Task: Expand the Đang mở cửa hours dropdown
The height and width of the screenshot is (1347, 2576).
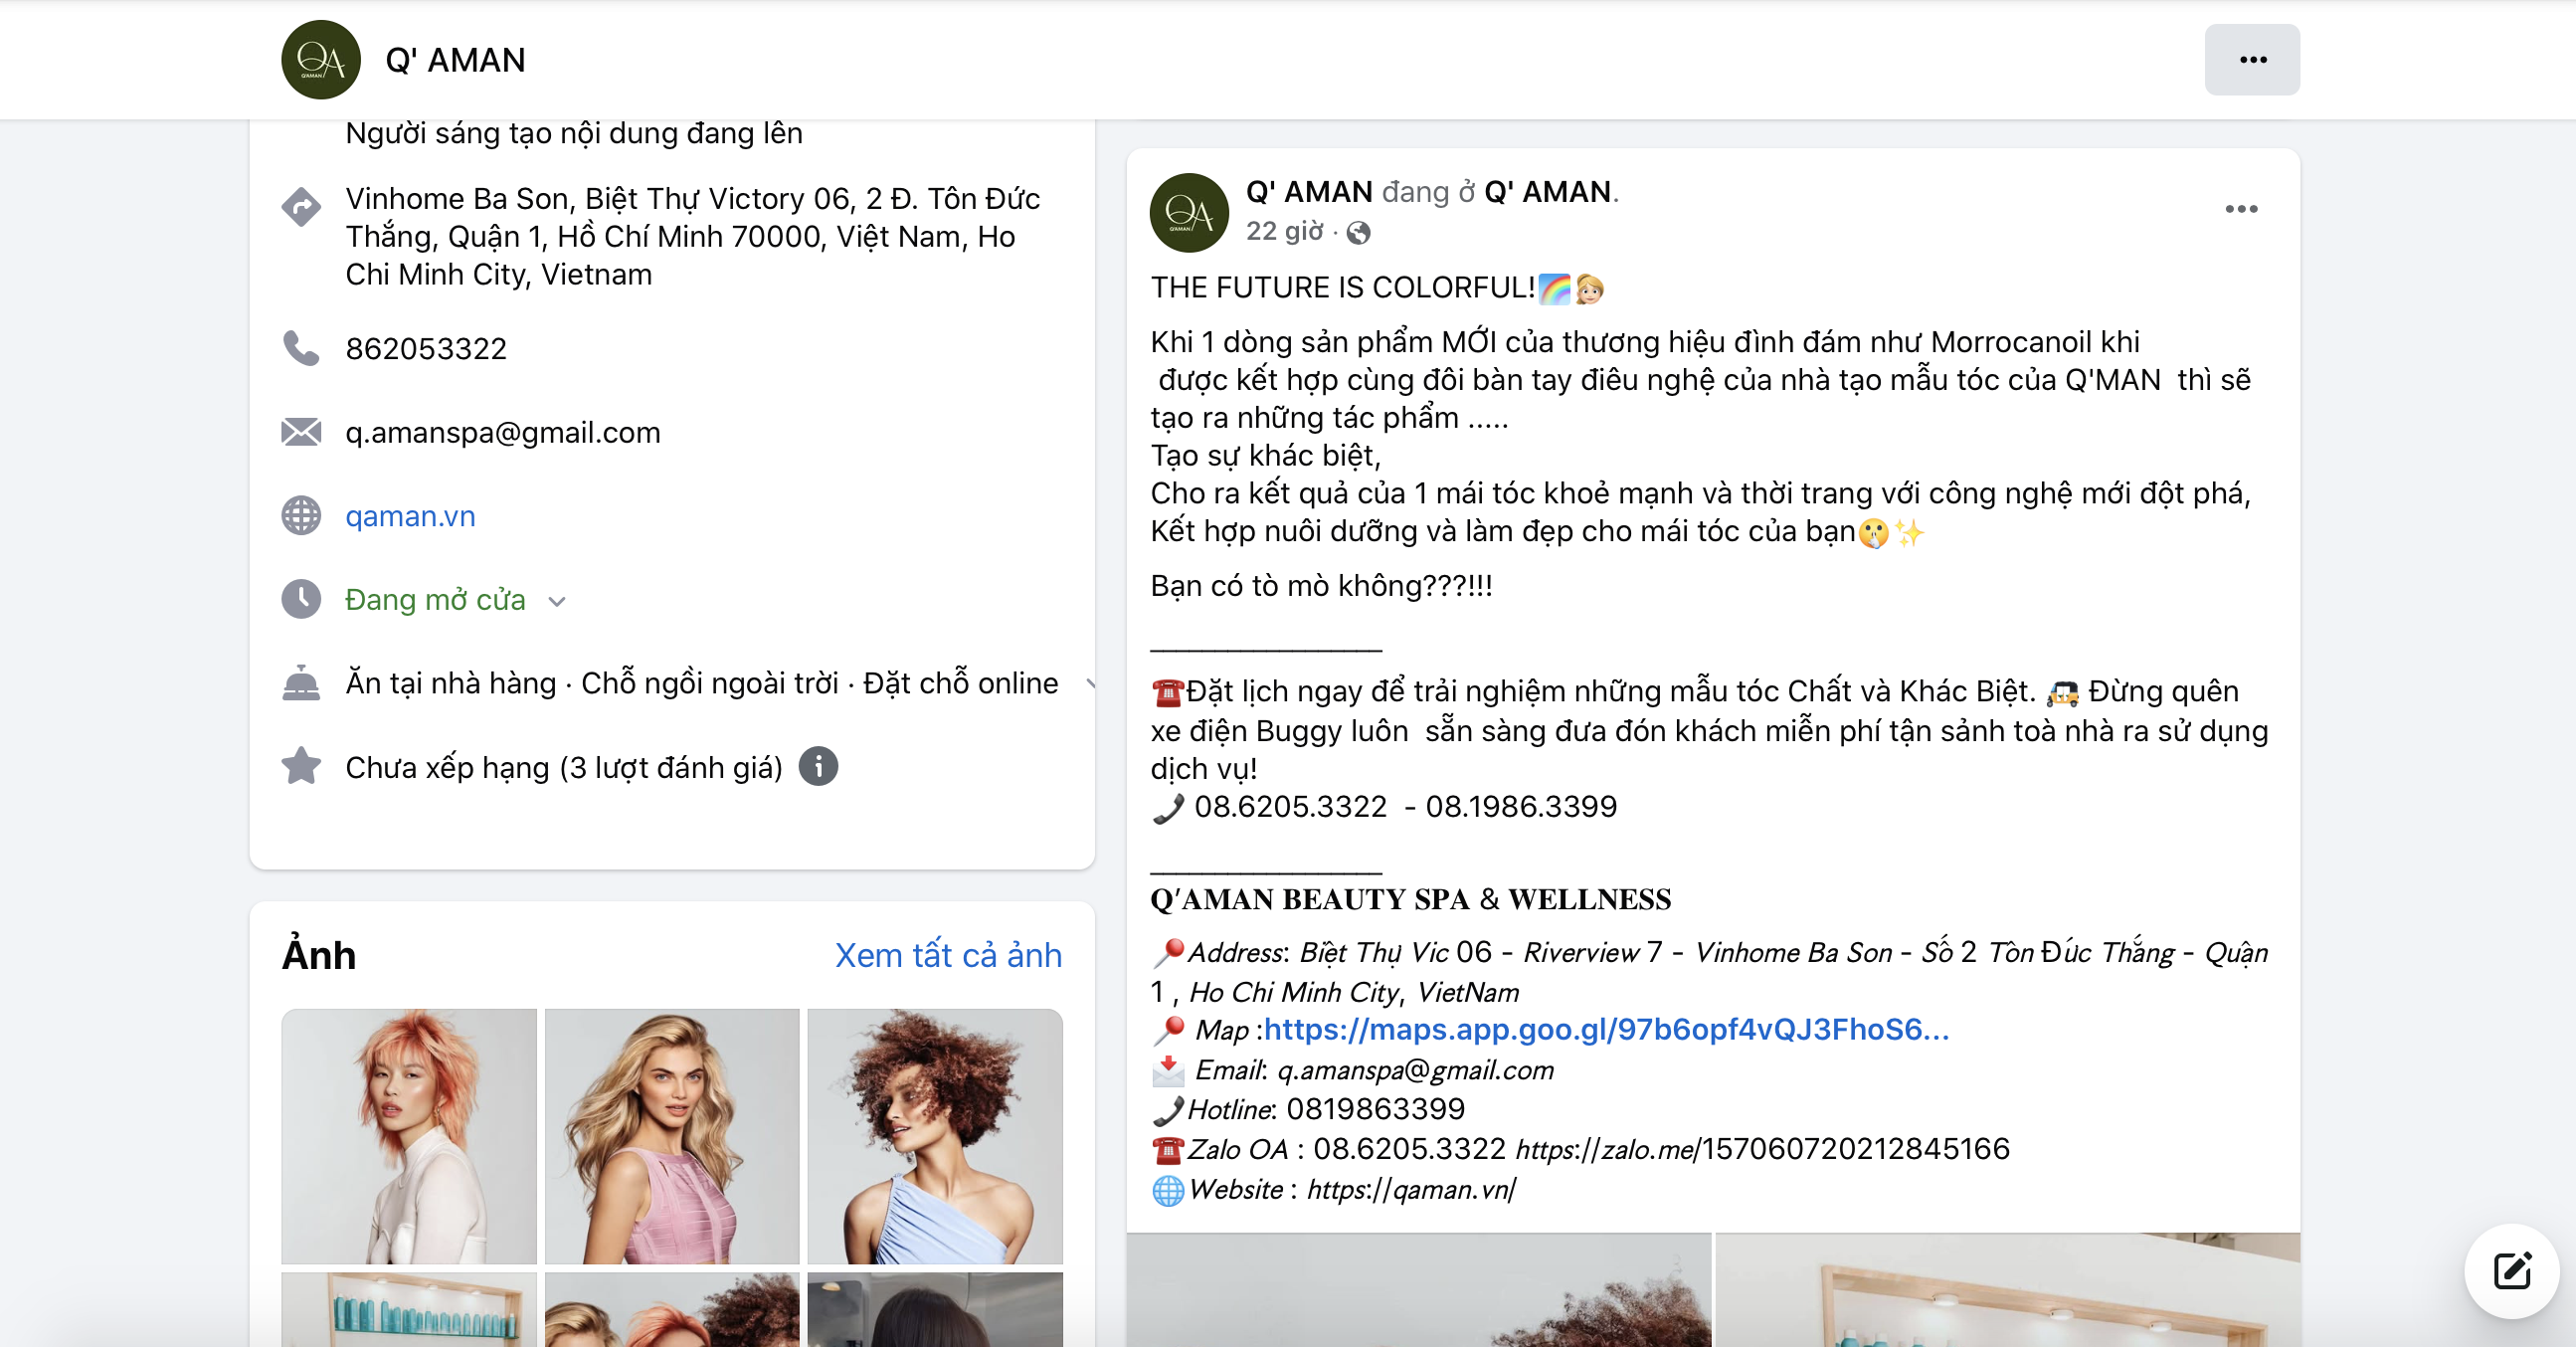Action: [557, 601]
